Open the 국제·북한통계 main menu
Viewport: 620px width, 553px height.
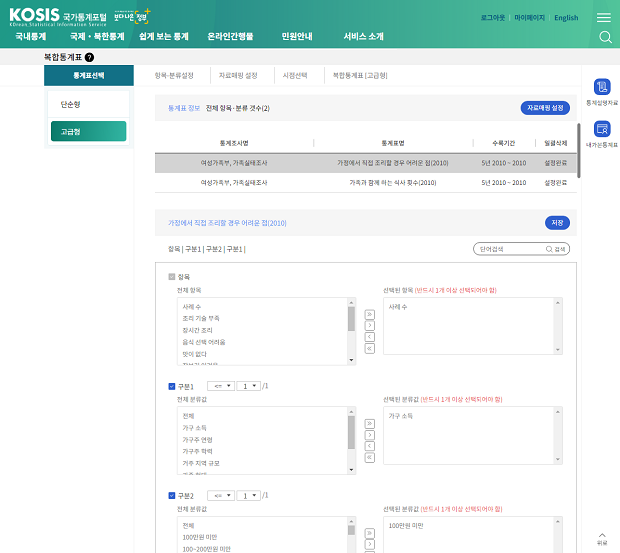pos(97,37)
